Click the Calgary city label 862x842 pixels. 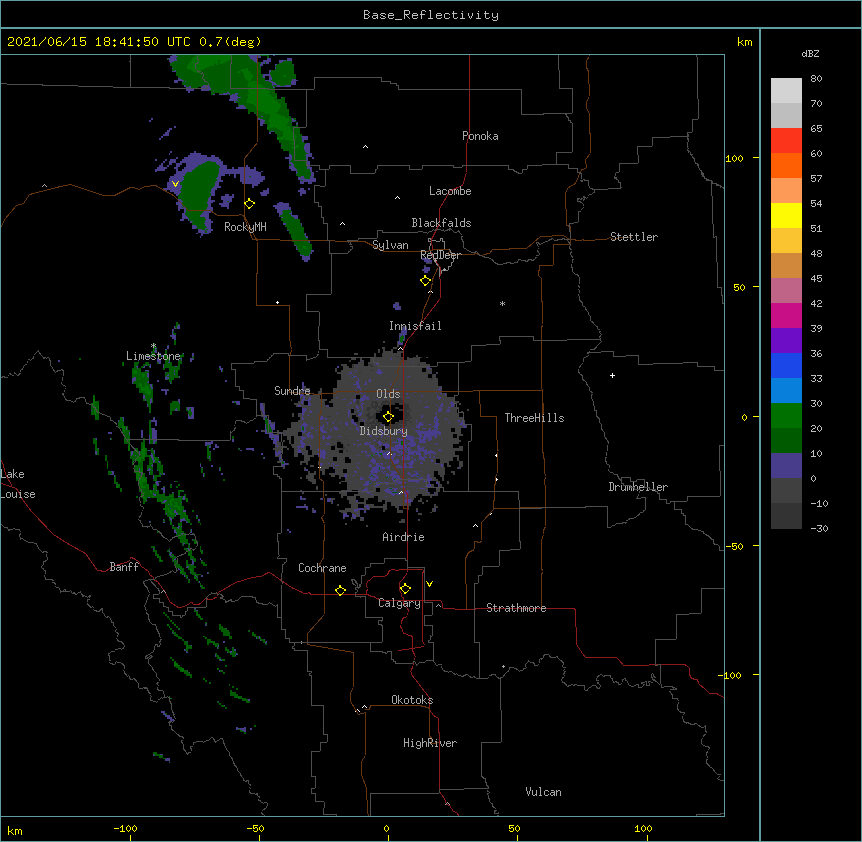(x=399, y=603)
